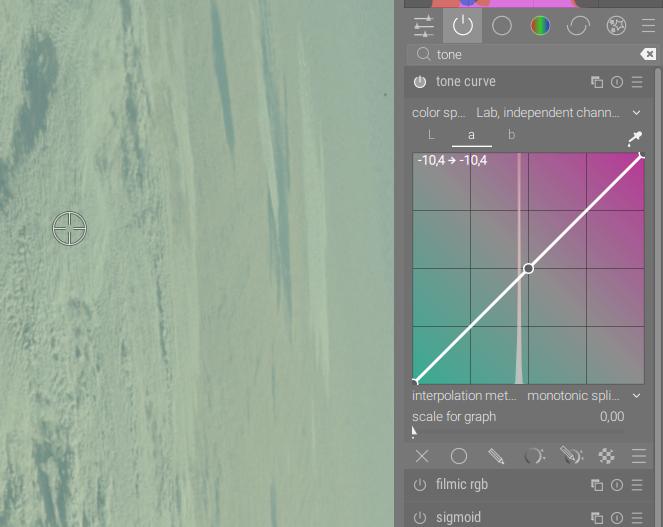This screenshot has height=527, width=663.
Task: Activate the tone curve color picker
Action: pos(635,138)
